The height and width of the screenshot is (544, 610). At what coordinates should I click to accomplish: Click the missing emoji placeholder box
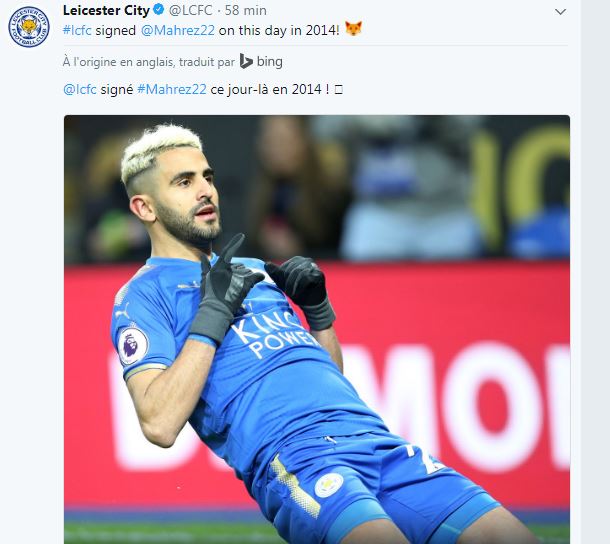(x=338, y=90)
